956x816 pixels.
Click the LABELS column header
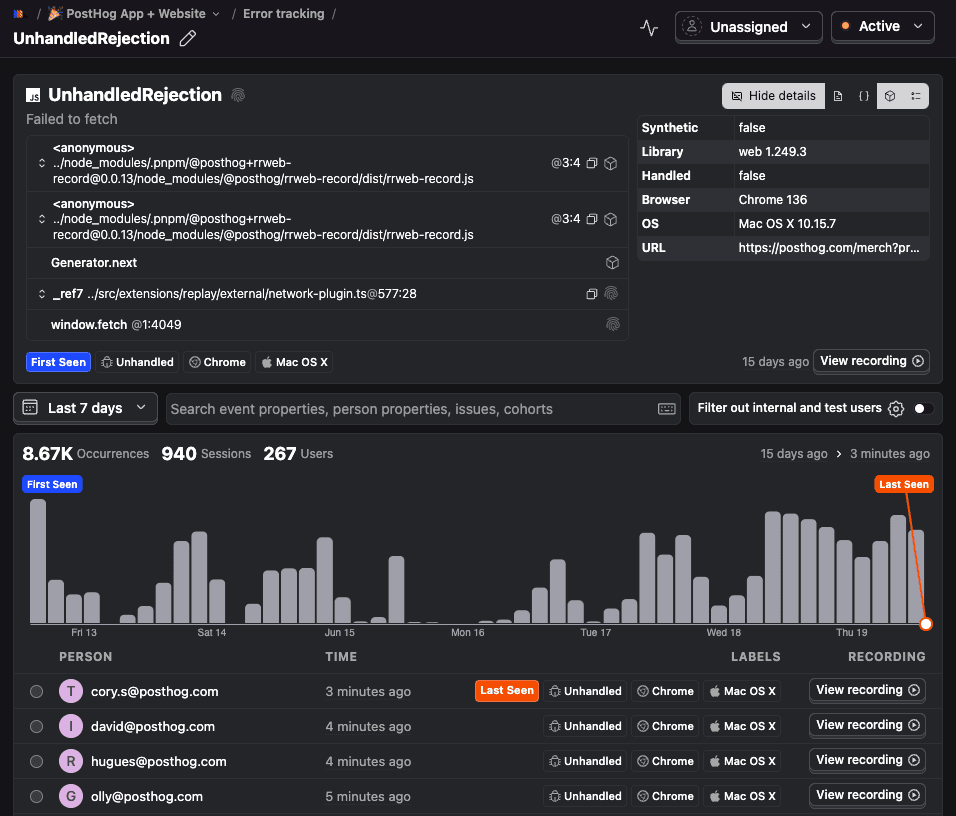pos(755,657)
